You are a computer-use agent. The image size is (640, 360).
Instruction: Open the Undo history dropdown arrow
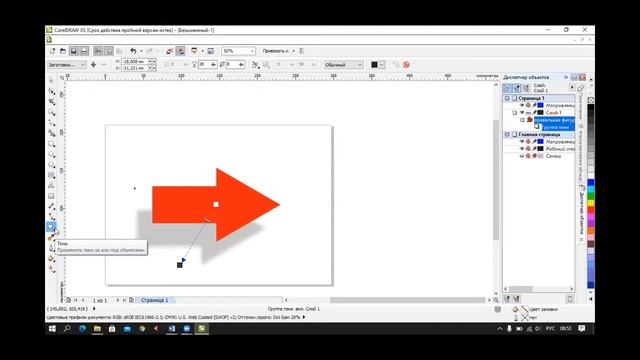(141, 51)
